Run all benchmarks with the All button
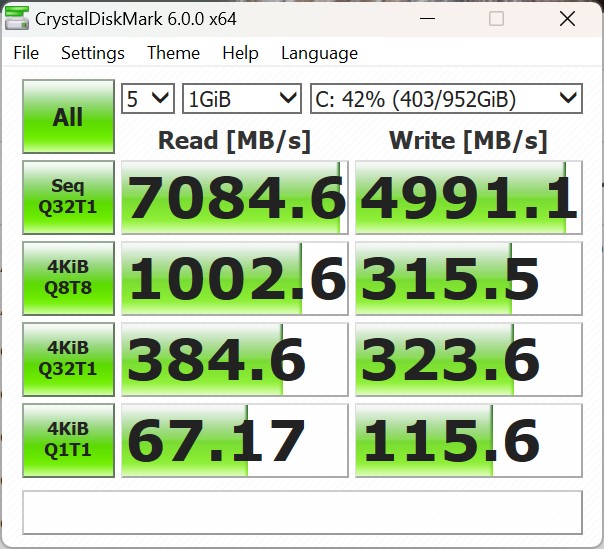This screenshot has width=604, height=549. [69, 116]
